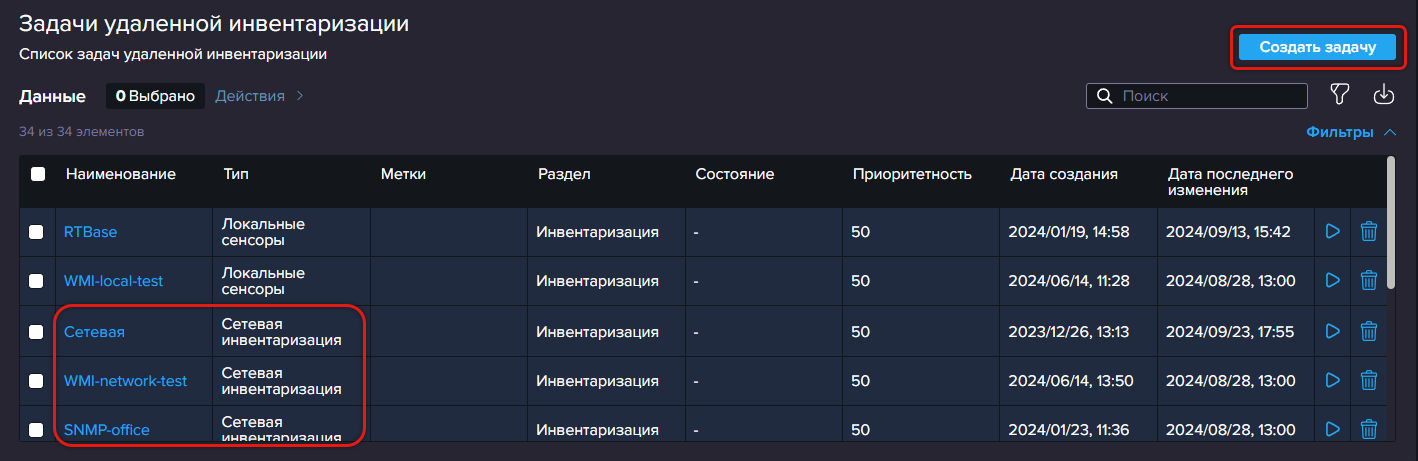This screenshot has width=1418, height=461.
Task: Check the RTBase row checkbox
Action: click(36, 232)
